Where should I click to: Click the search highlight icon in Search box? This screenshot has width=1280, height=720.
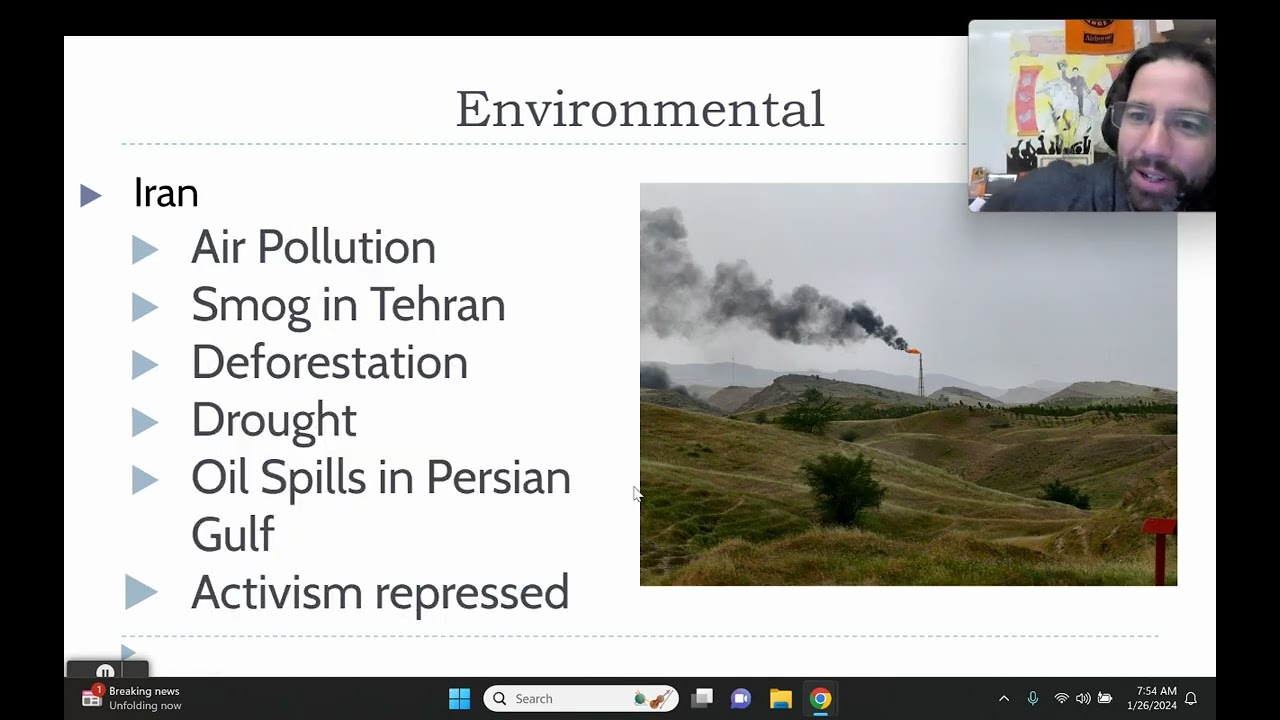[654, 698]
